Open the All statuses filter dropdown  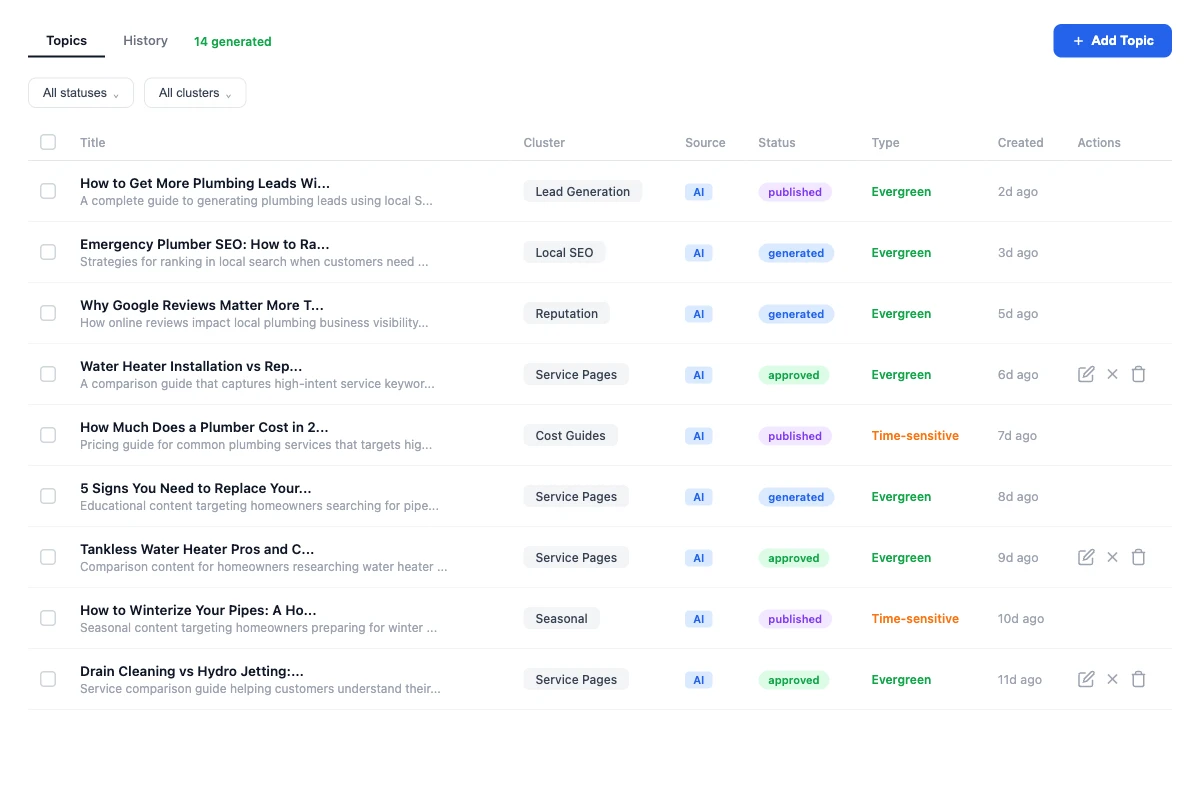pyautogui.click(x=81, y=93)
